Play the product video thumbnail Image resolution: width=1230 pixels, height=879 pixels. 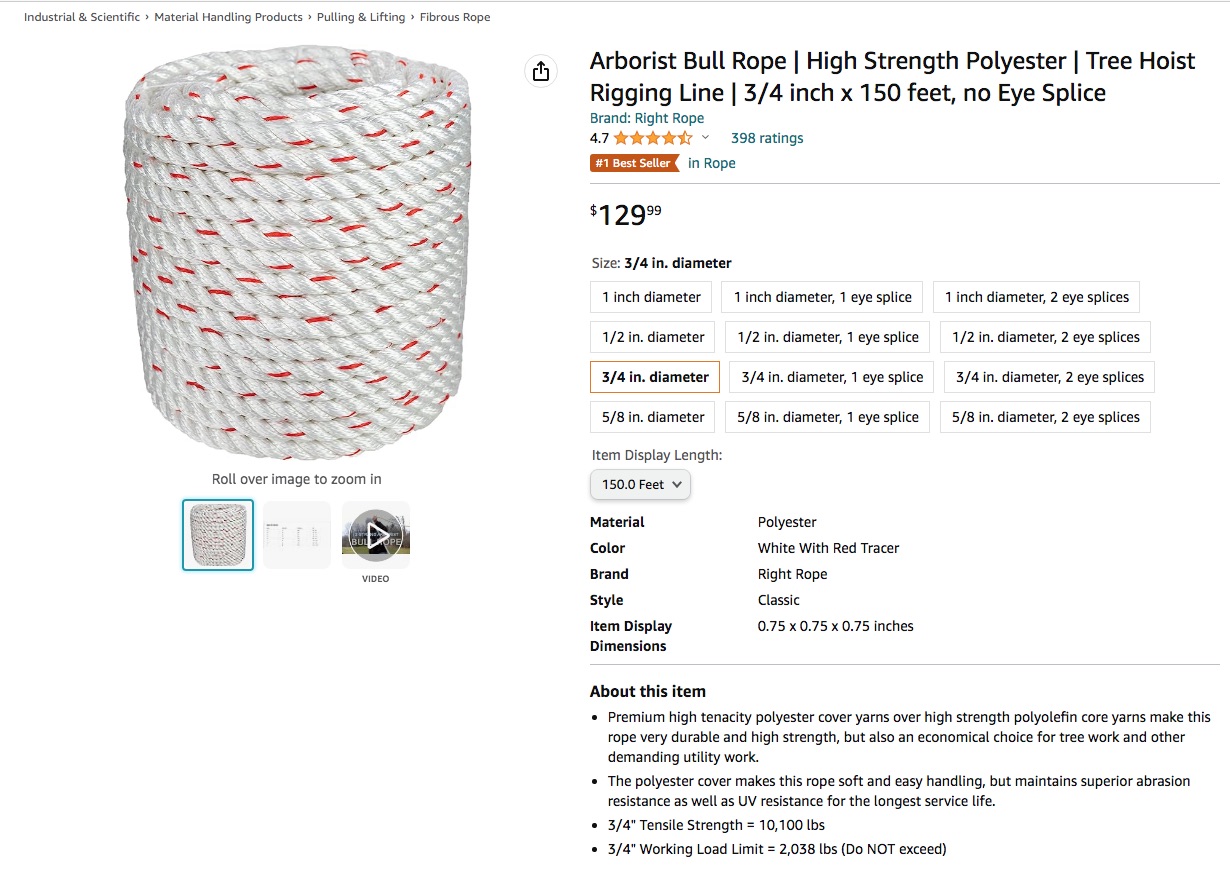click(376, 535)
